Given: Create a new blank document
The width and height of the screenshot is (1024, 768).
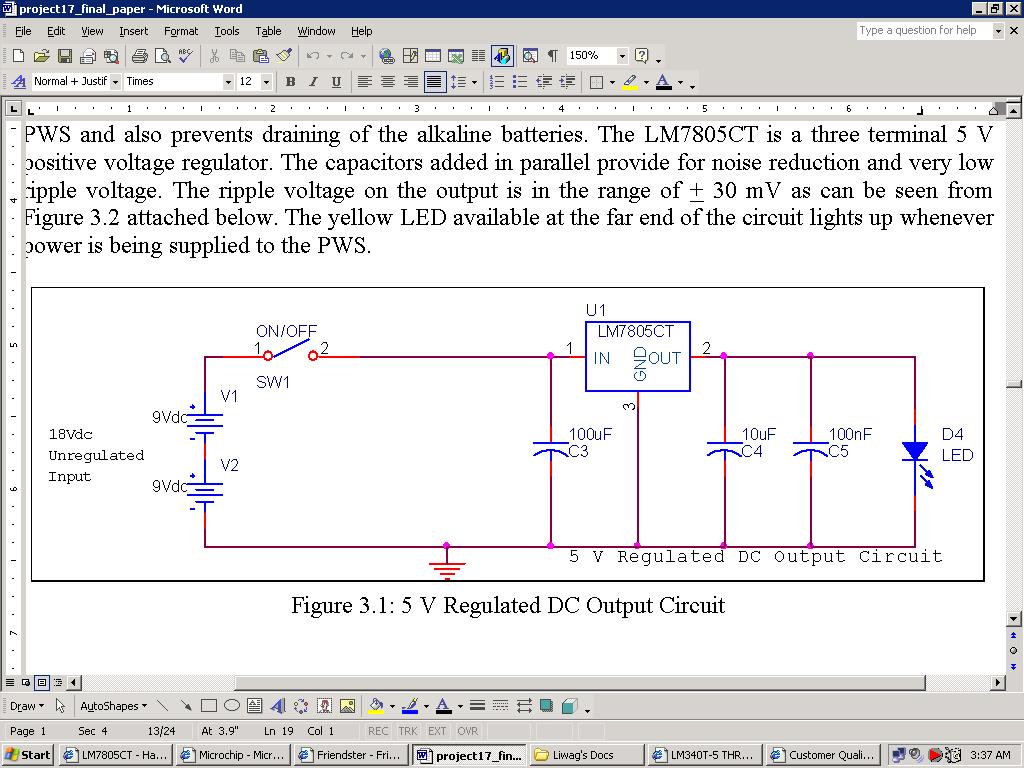Looking at the screenshot, I should [18, 56].
